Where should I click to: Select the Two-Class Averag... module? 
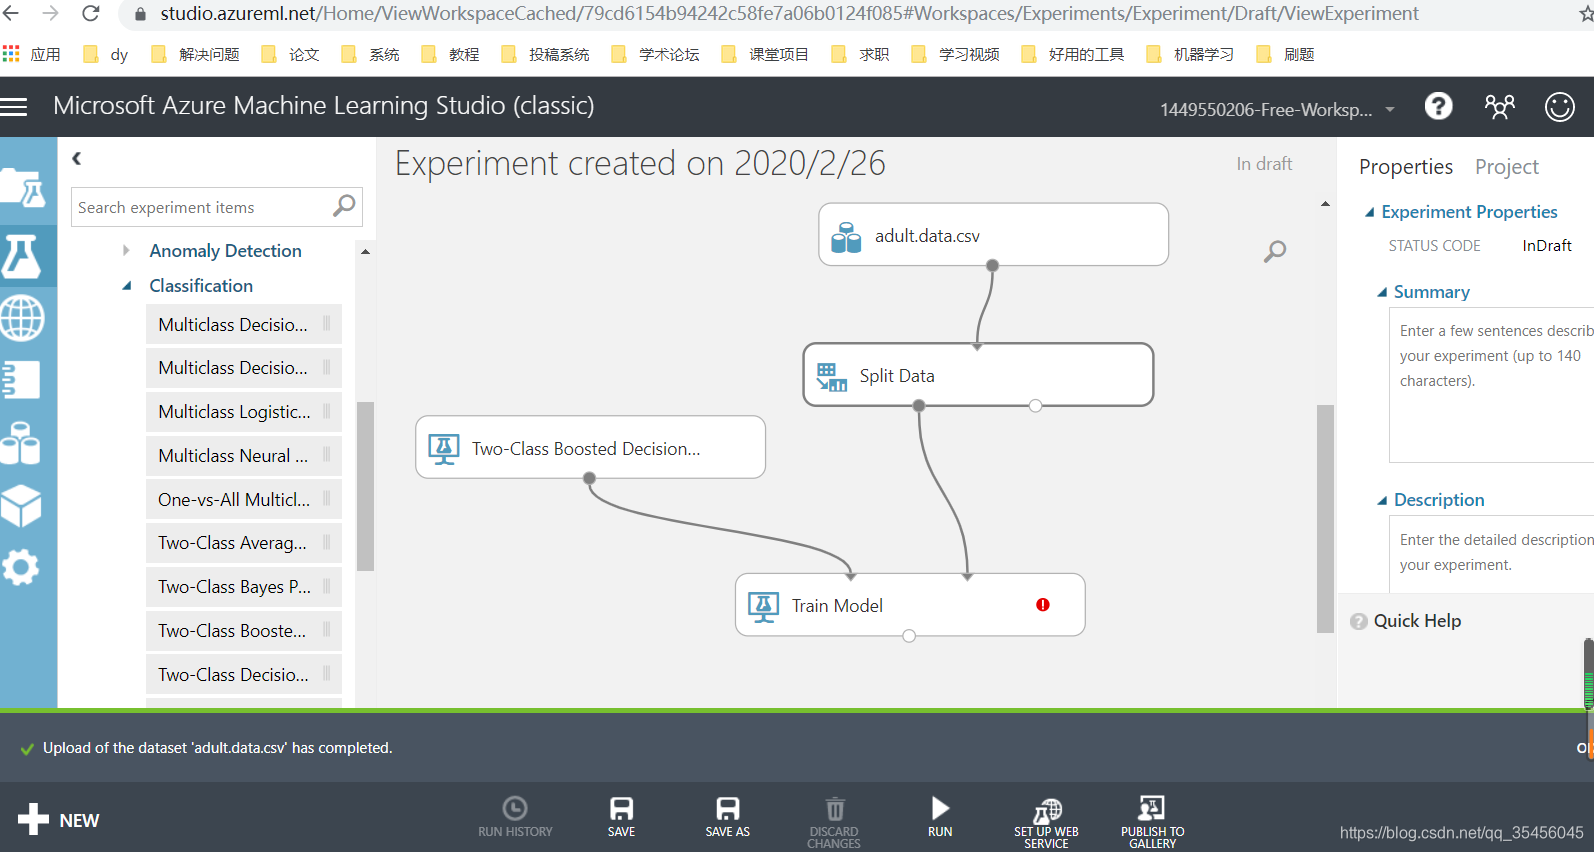click(x=244, y=542)
